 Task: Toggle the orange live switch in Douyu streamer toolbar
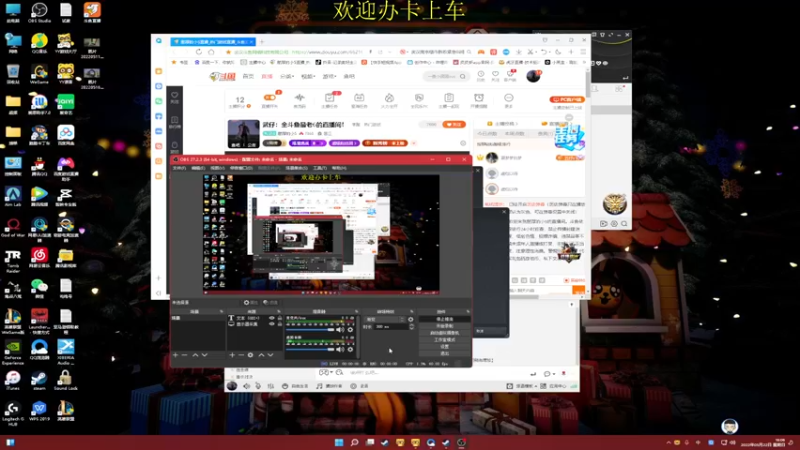pos(270,97)
